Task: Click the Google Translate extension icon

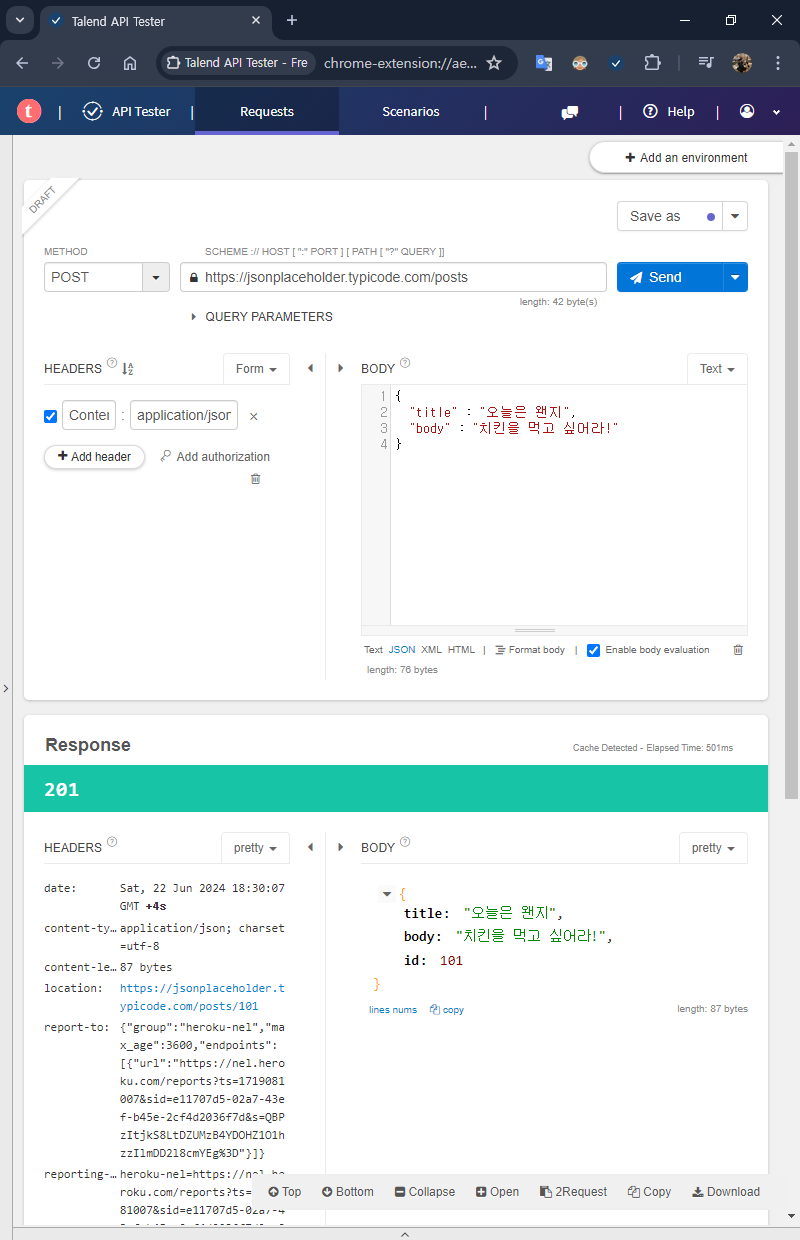Action: click(544, 62)
